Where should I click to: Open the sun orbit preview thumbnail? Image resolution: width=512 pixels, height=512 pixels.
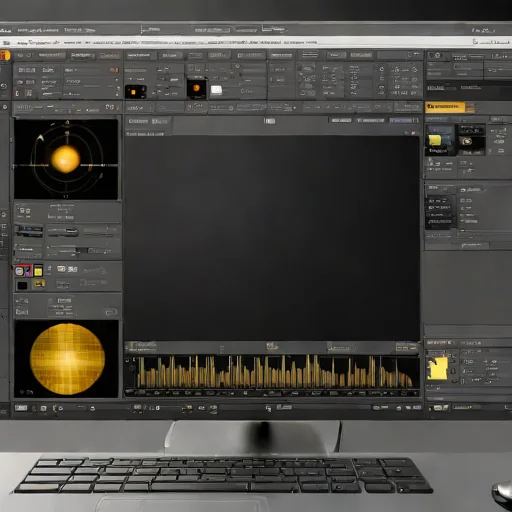click(66, 159)
